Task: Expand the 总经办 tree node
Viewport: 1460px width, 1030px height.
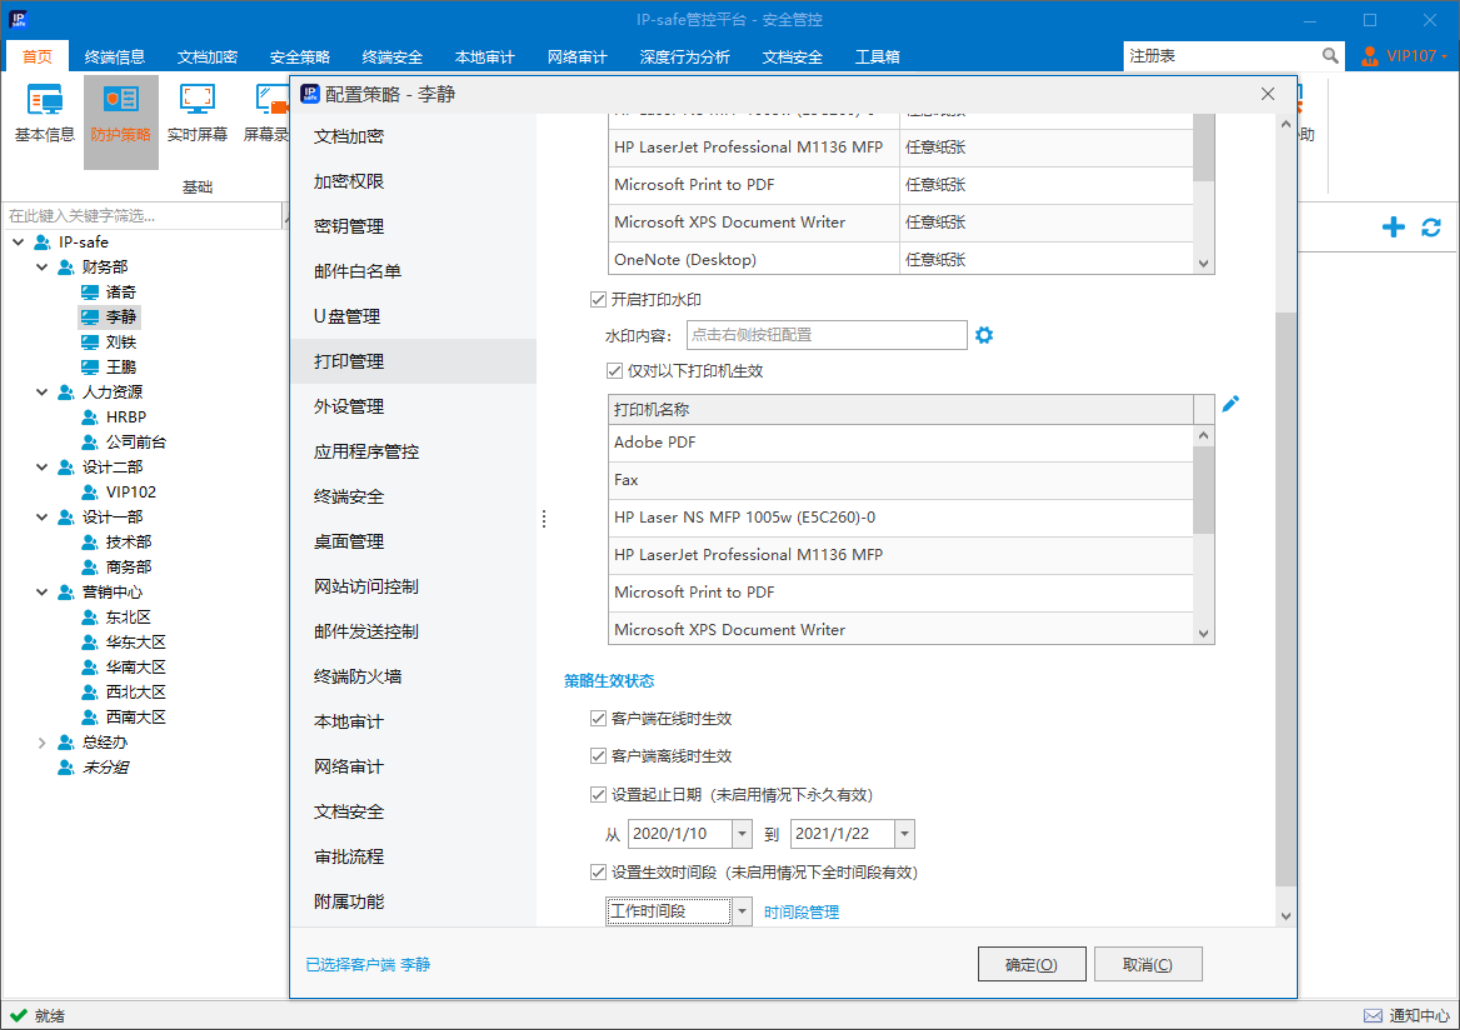Action: [42, 742]
